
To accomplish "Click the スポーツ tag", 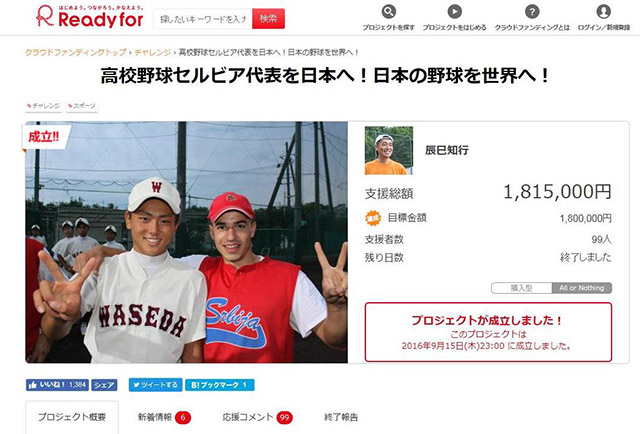I will (x=82, y=106).
